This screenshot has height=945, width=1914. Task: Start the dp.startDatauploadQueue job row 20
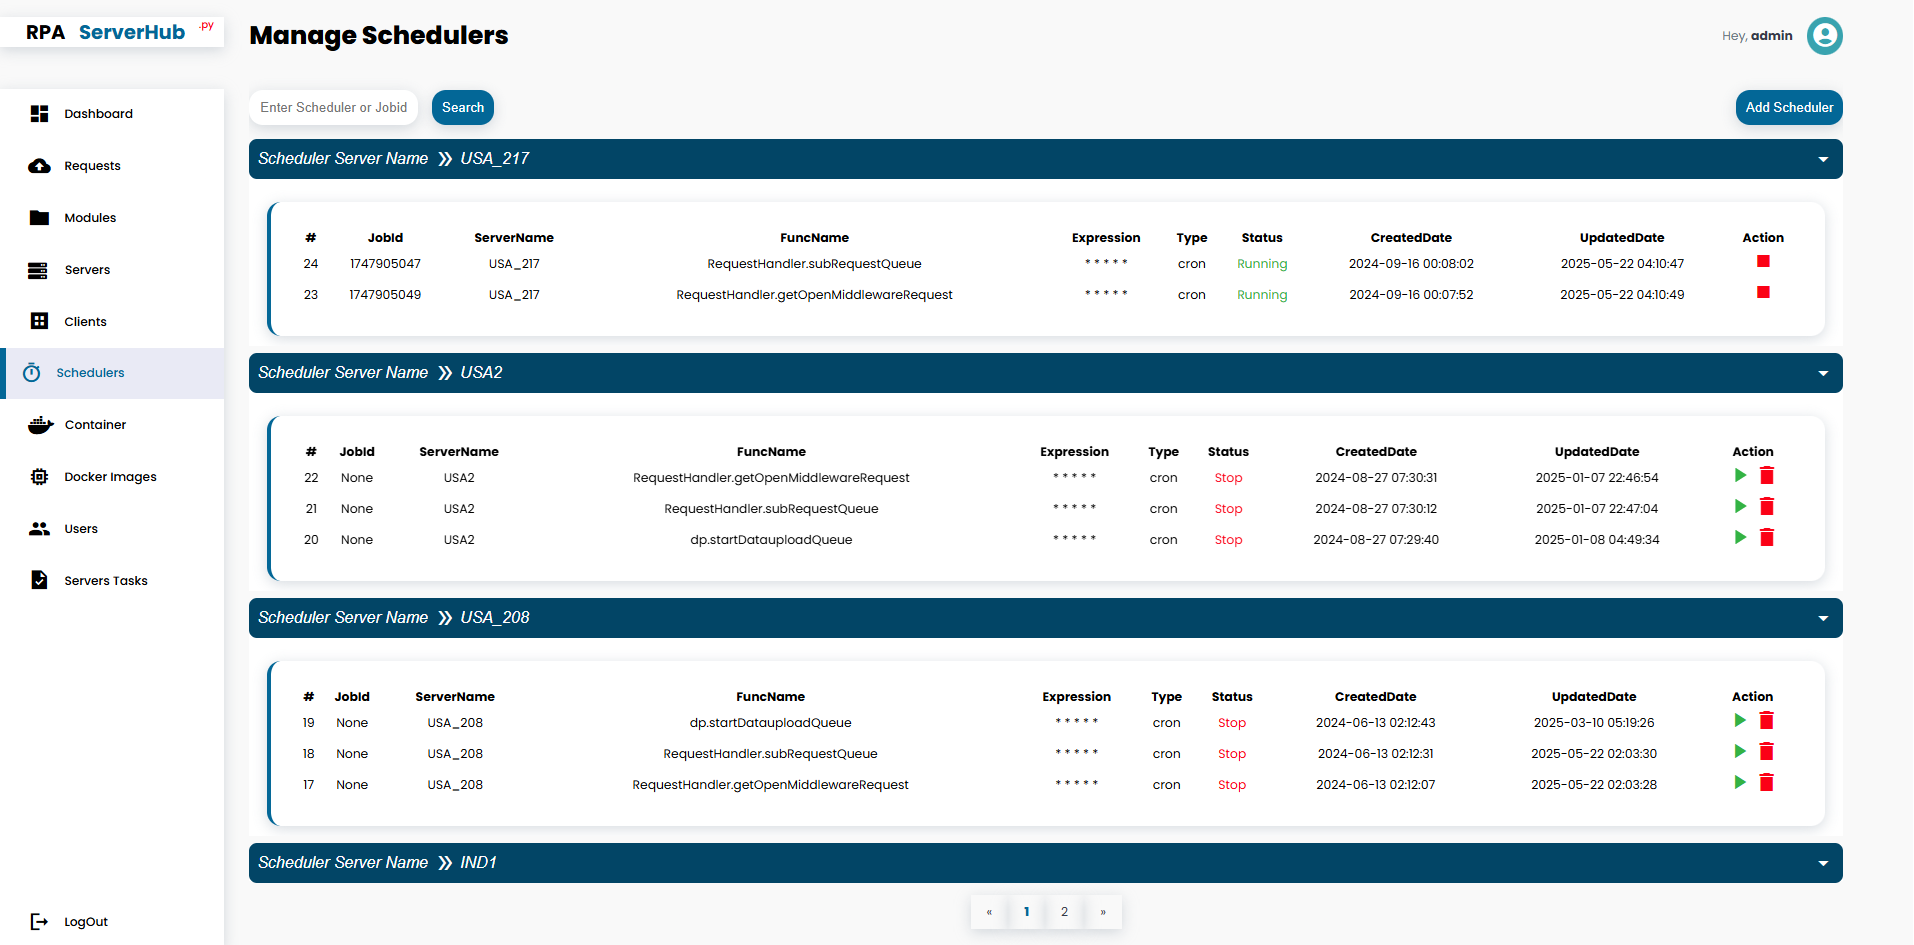(x=1740, y=538)
